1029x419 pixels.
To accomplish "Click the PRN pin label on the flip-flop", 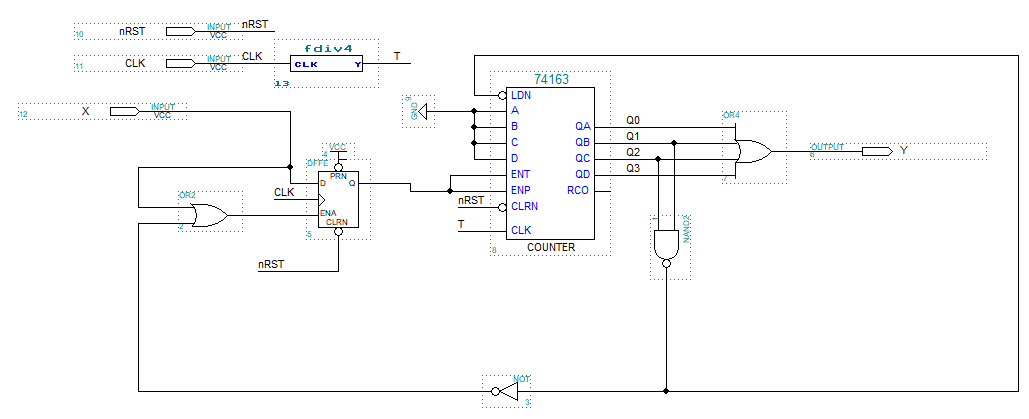I will point(339,175).
